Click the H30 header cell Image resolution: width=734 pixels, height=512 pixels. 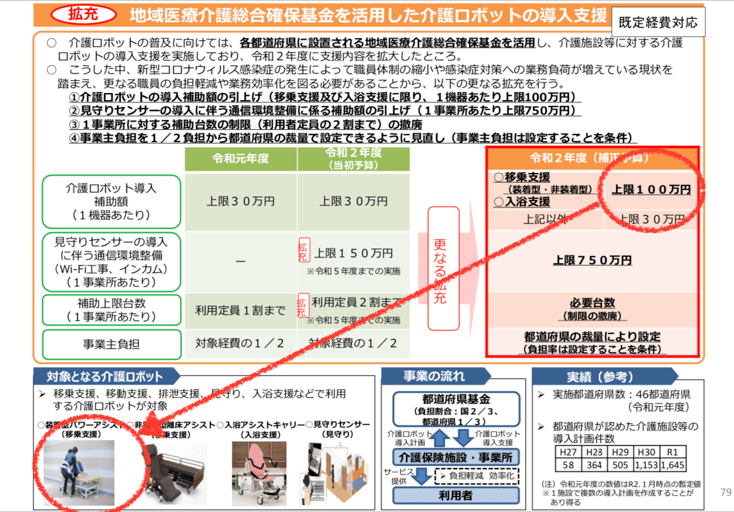[x=646, y=452]
